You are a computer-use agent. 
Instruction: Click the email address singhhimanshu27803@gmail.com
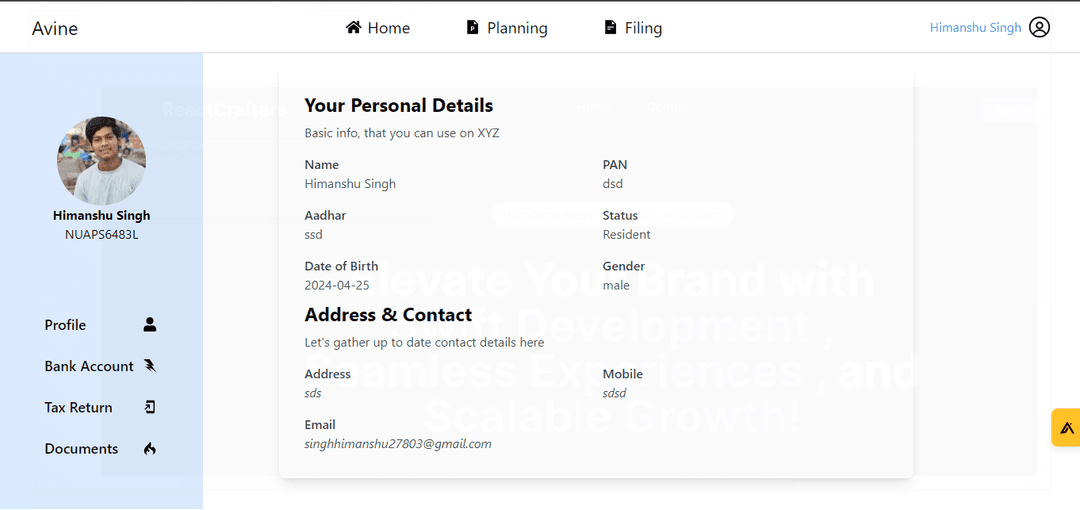398,444
